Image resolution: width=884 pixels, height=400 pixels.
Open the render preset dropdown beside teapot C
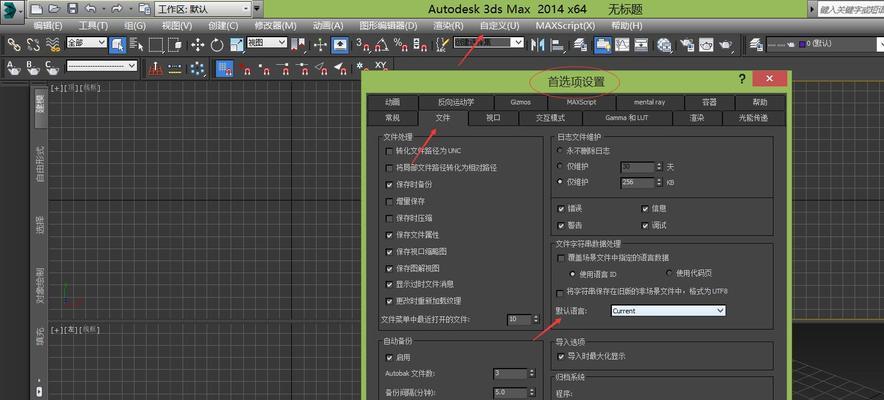coord(101,66)
